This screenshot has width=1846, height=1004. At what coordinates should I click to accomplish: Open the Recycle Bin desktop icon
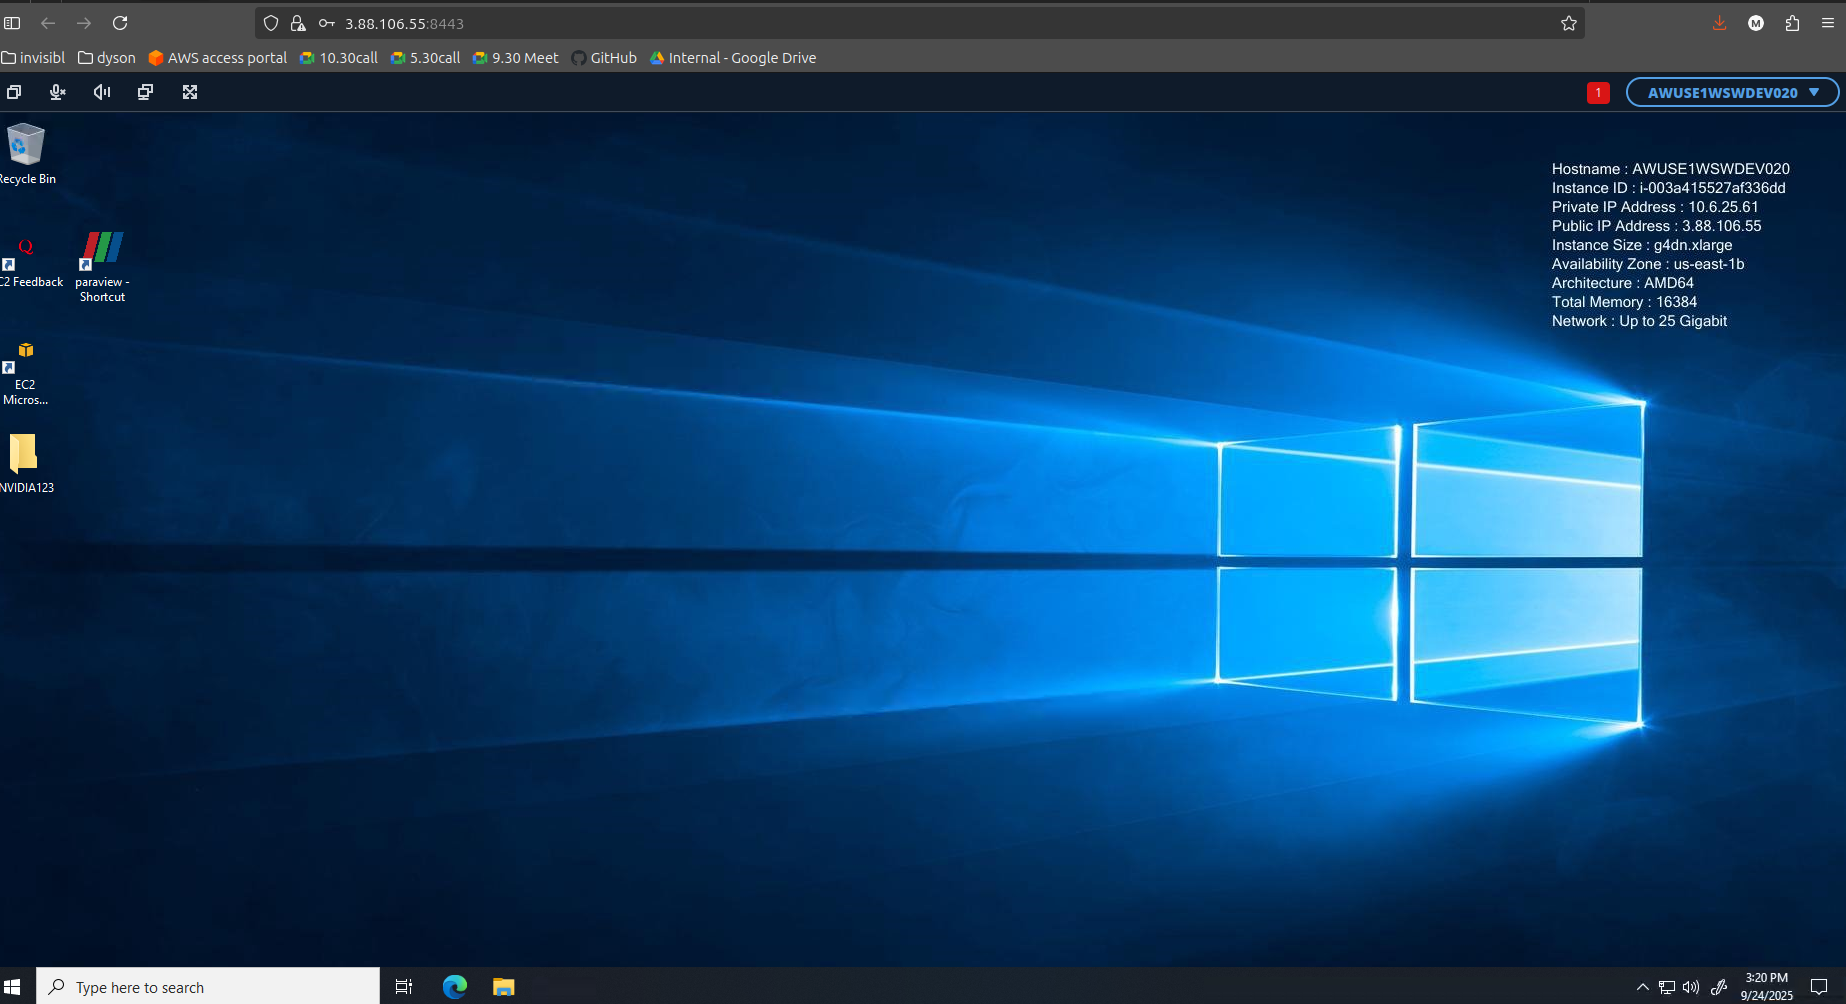point(26,154)
